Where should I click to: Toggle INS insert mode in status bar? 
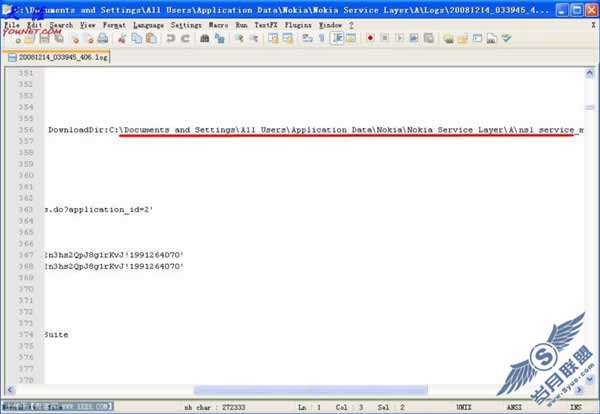coord(576,407)
